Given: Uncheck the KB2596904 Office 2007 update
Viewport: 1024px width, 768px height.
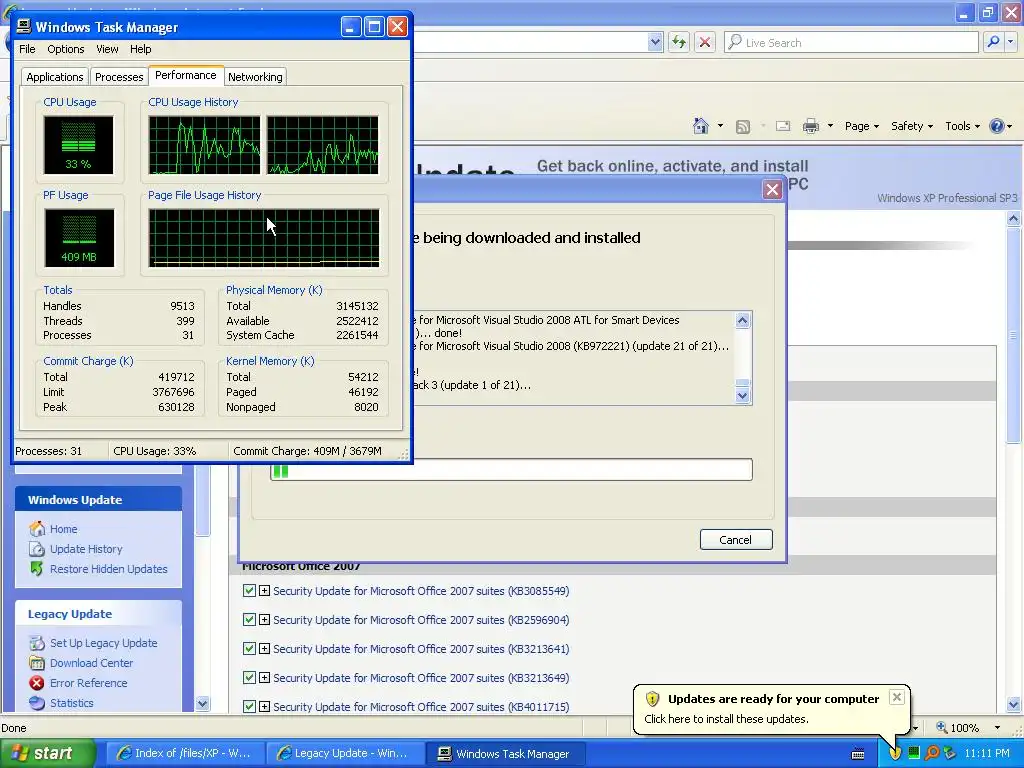Looking at the screenshot, I should tap(249, 619).
